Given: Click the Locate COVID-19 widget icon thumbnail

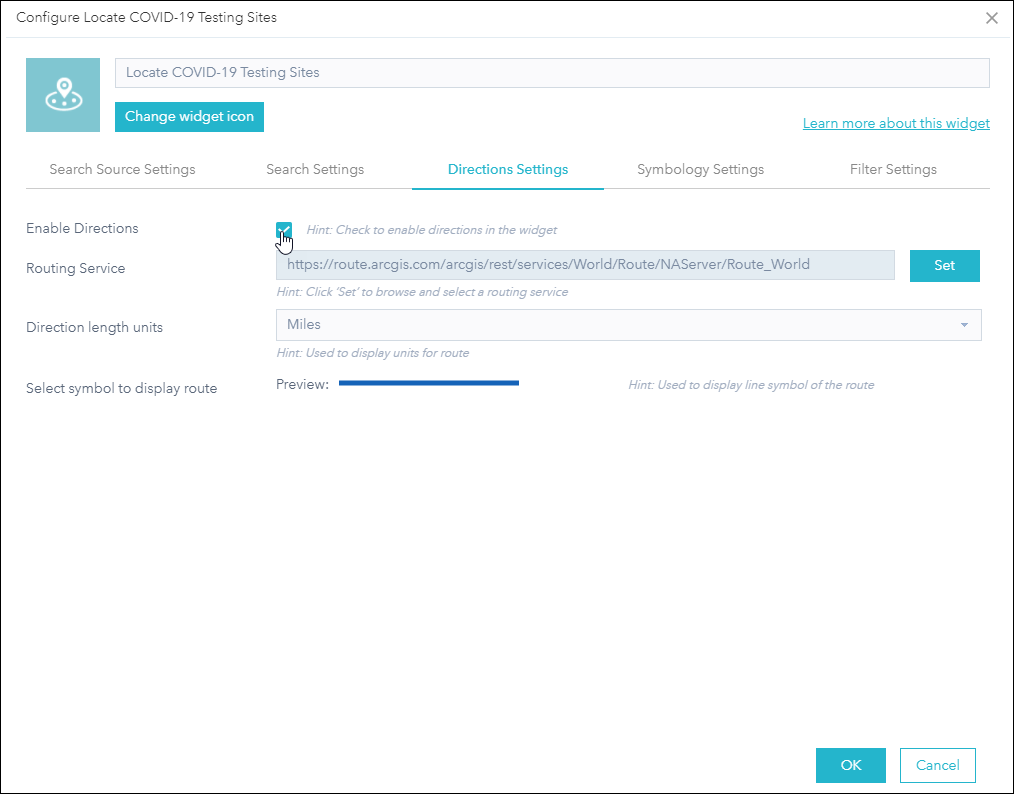Looking at the screenshot, I should pos(63,95).
